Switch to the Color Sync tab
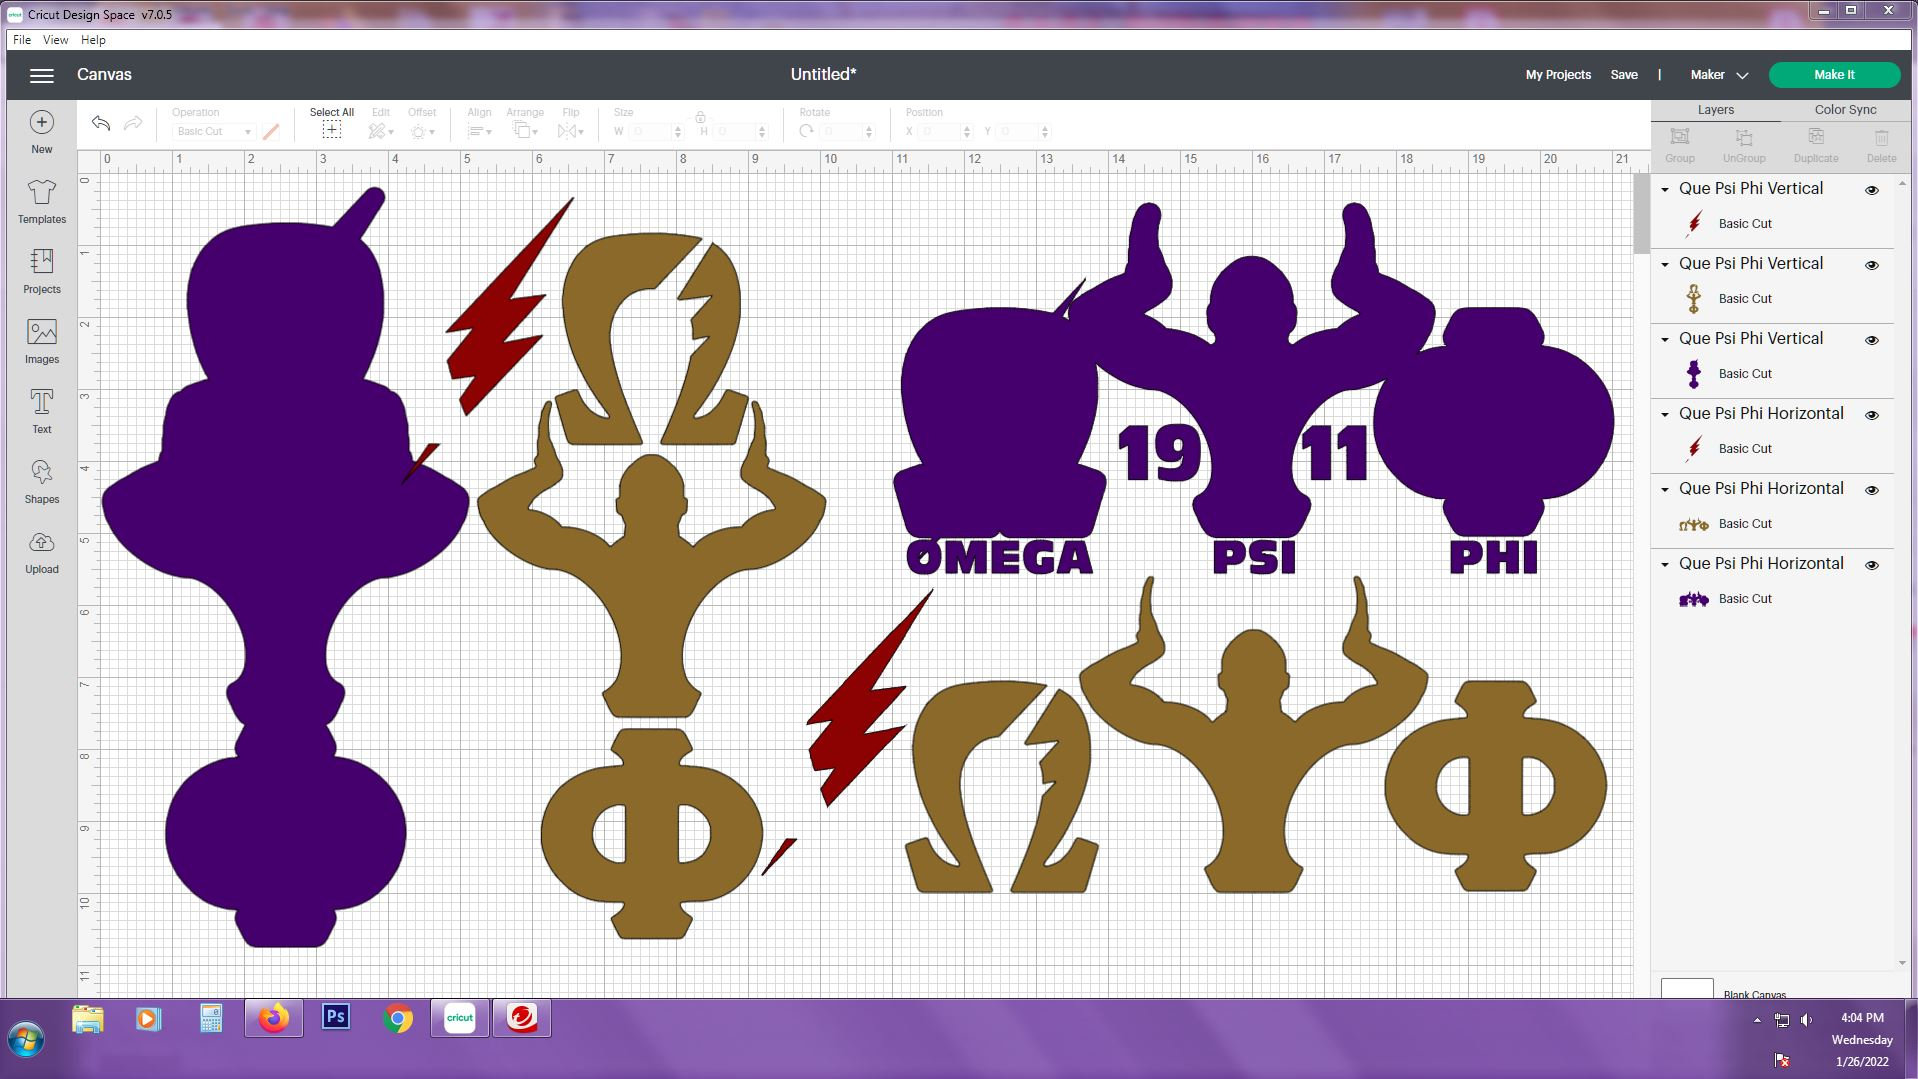The width and height of the screenshot is (1918, 1079). [1845, 110]
